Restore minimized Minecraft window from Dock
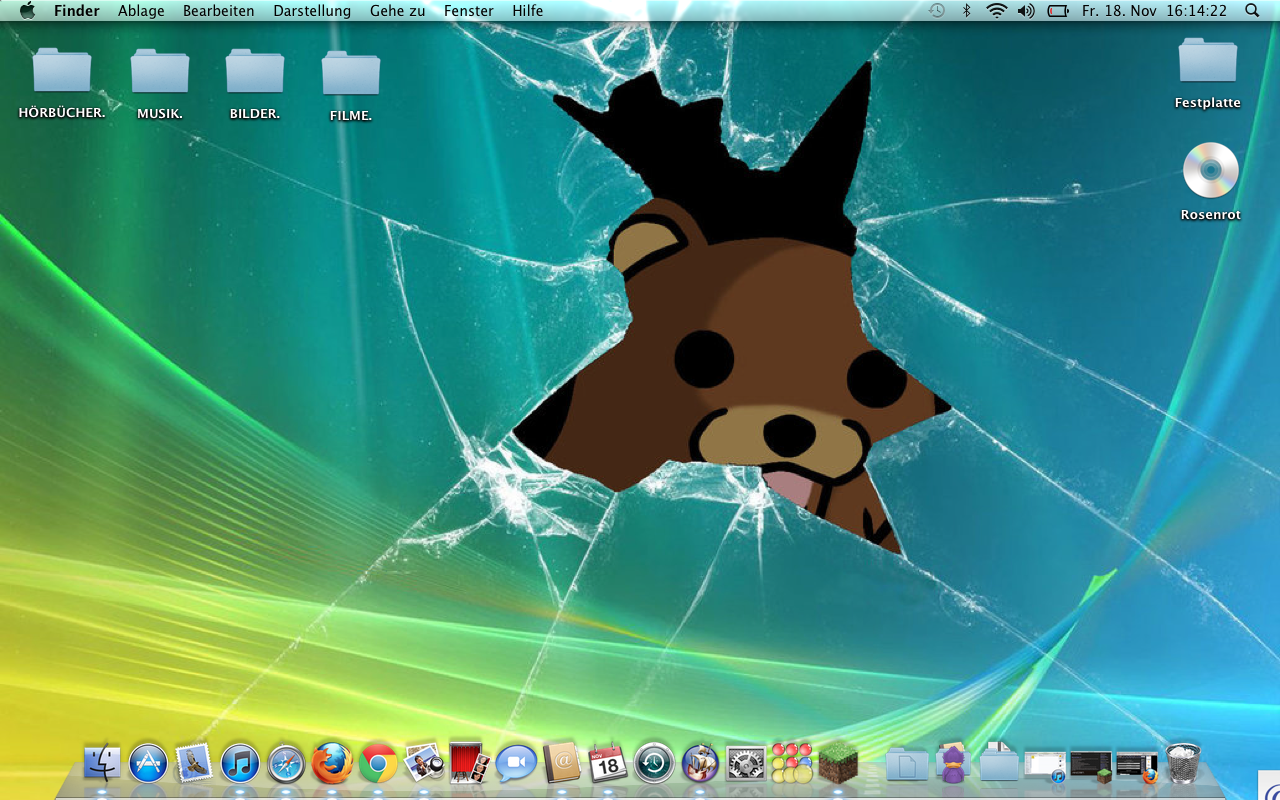This screenshot has height=800, width=1280. click(1091, 766)
